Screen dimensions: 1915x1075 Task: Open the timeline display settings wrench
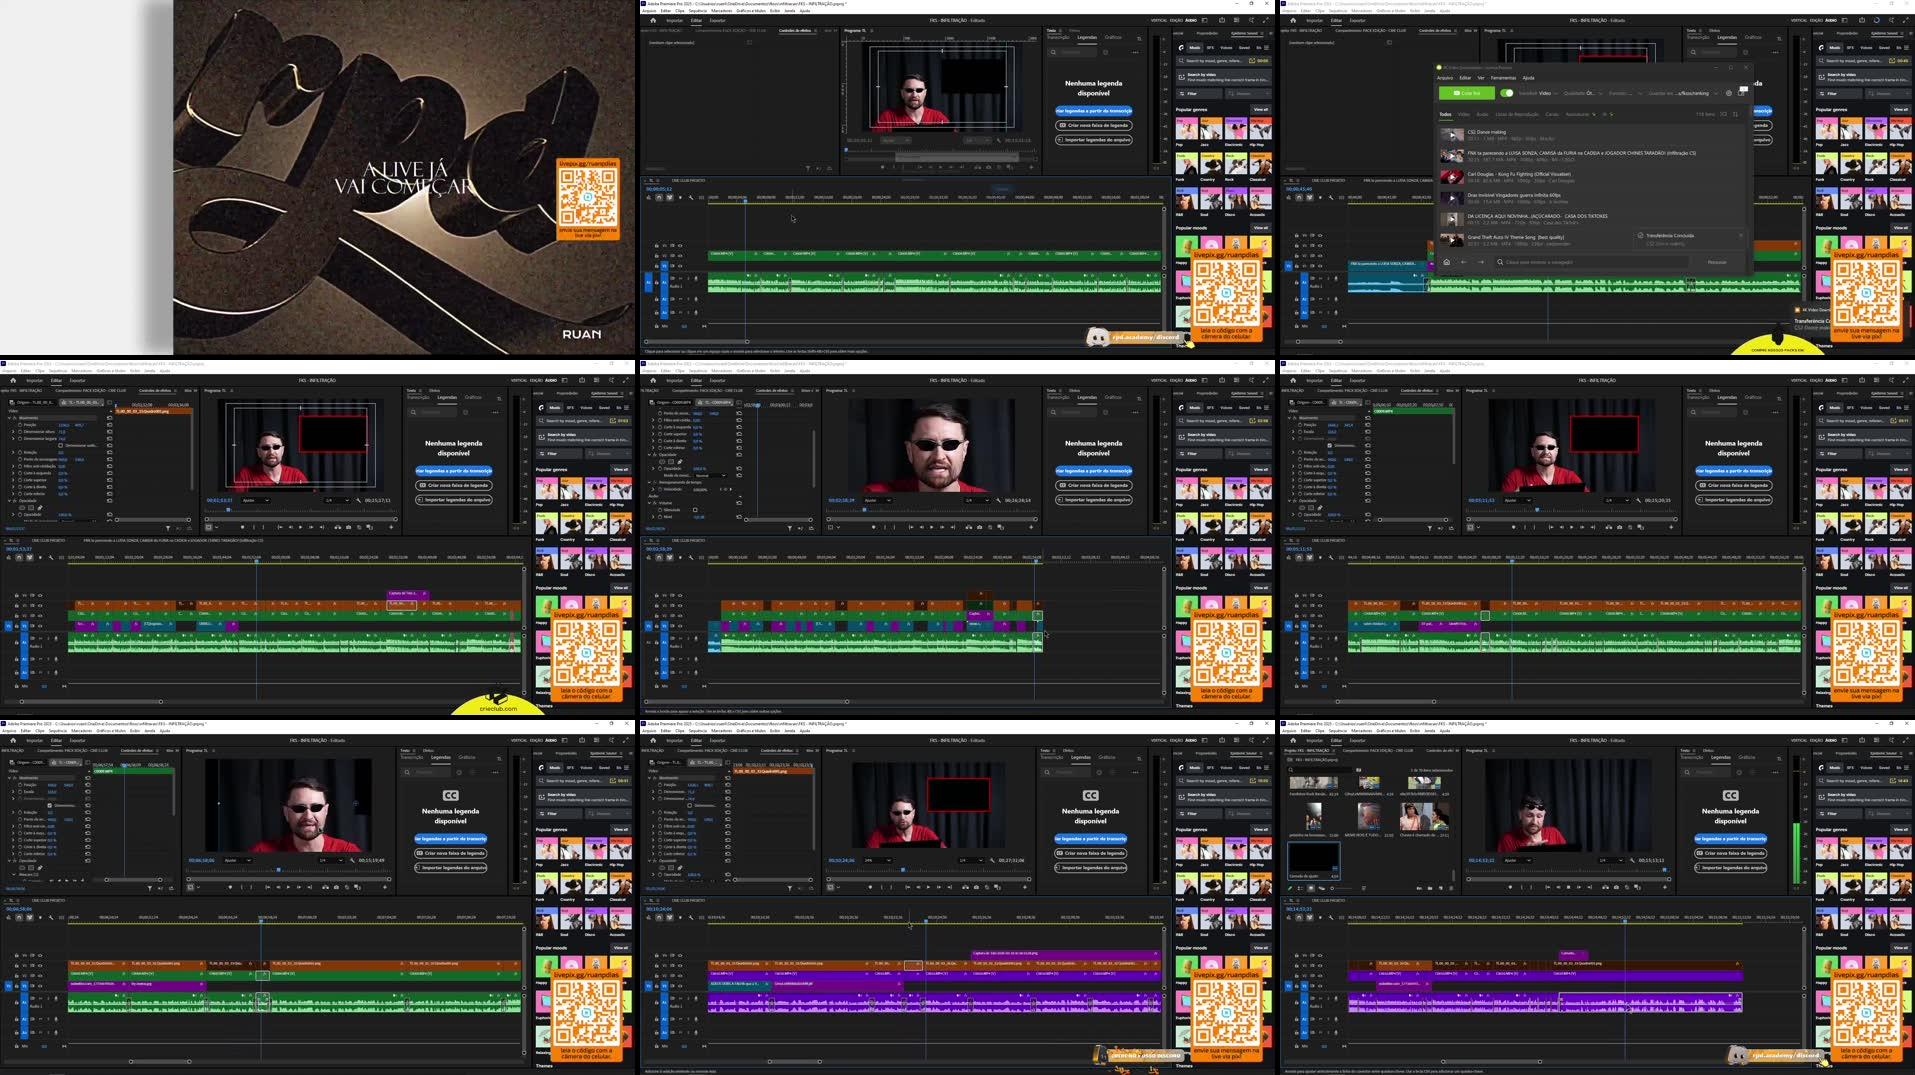[x=691, y=197]
